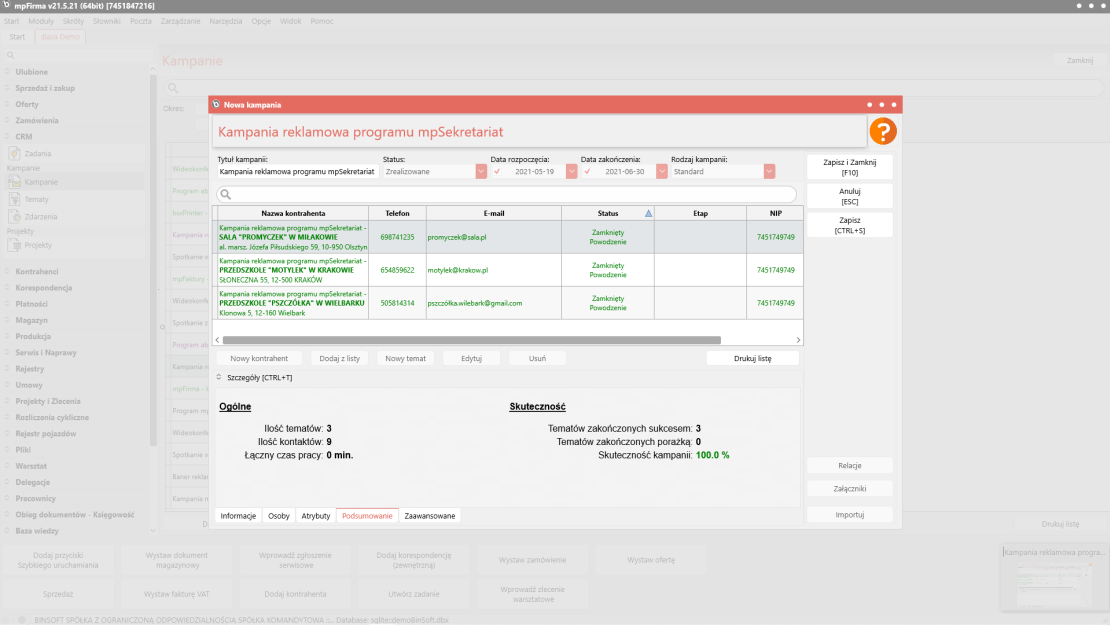Screen dimensions: 1110x625
Task: Toggle the Data rozpoczęcia checkbox
Action: click(497, 171)
